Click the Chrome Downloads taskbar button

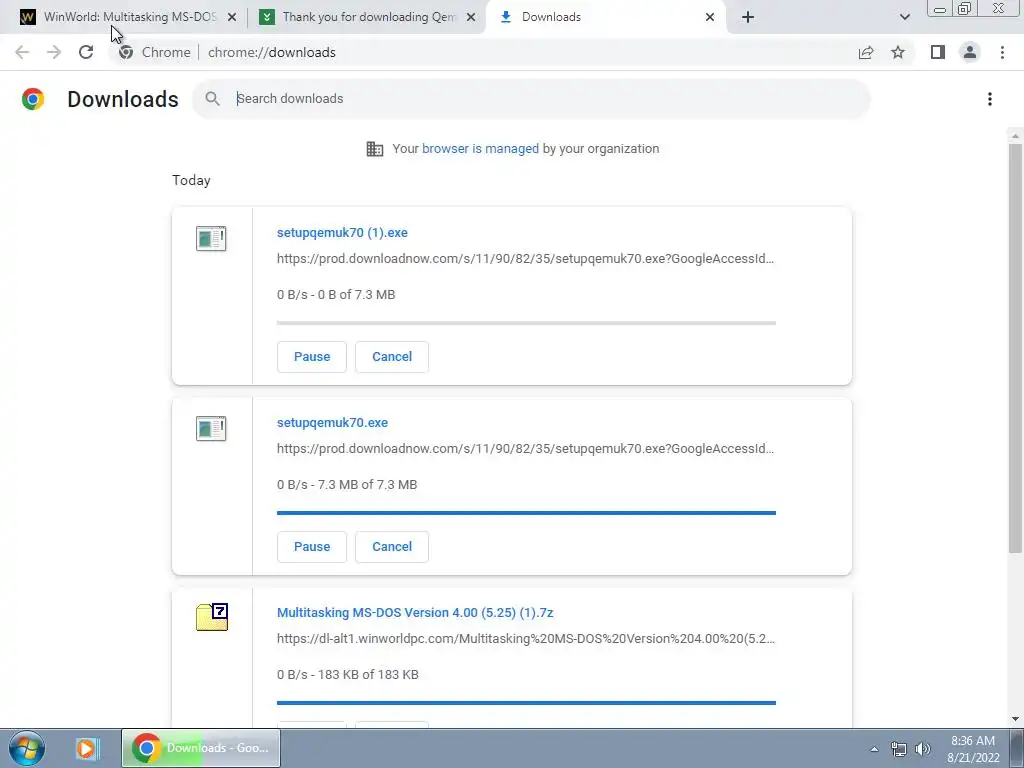201,748
